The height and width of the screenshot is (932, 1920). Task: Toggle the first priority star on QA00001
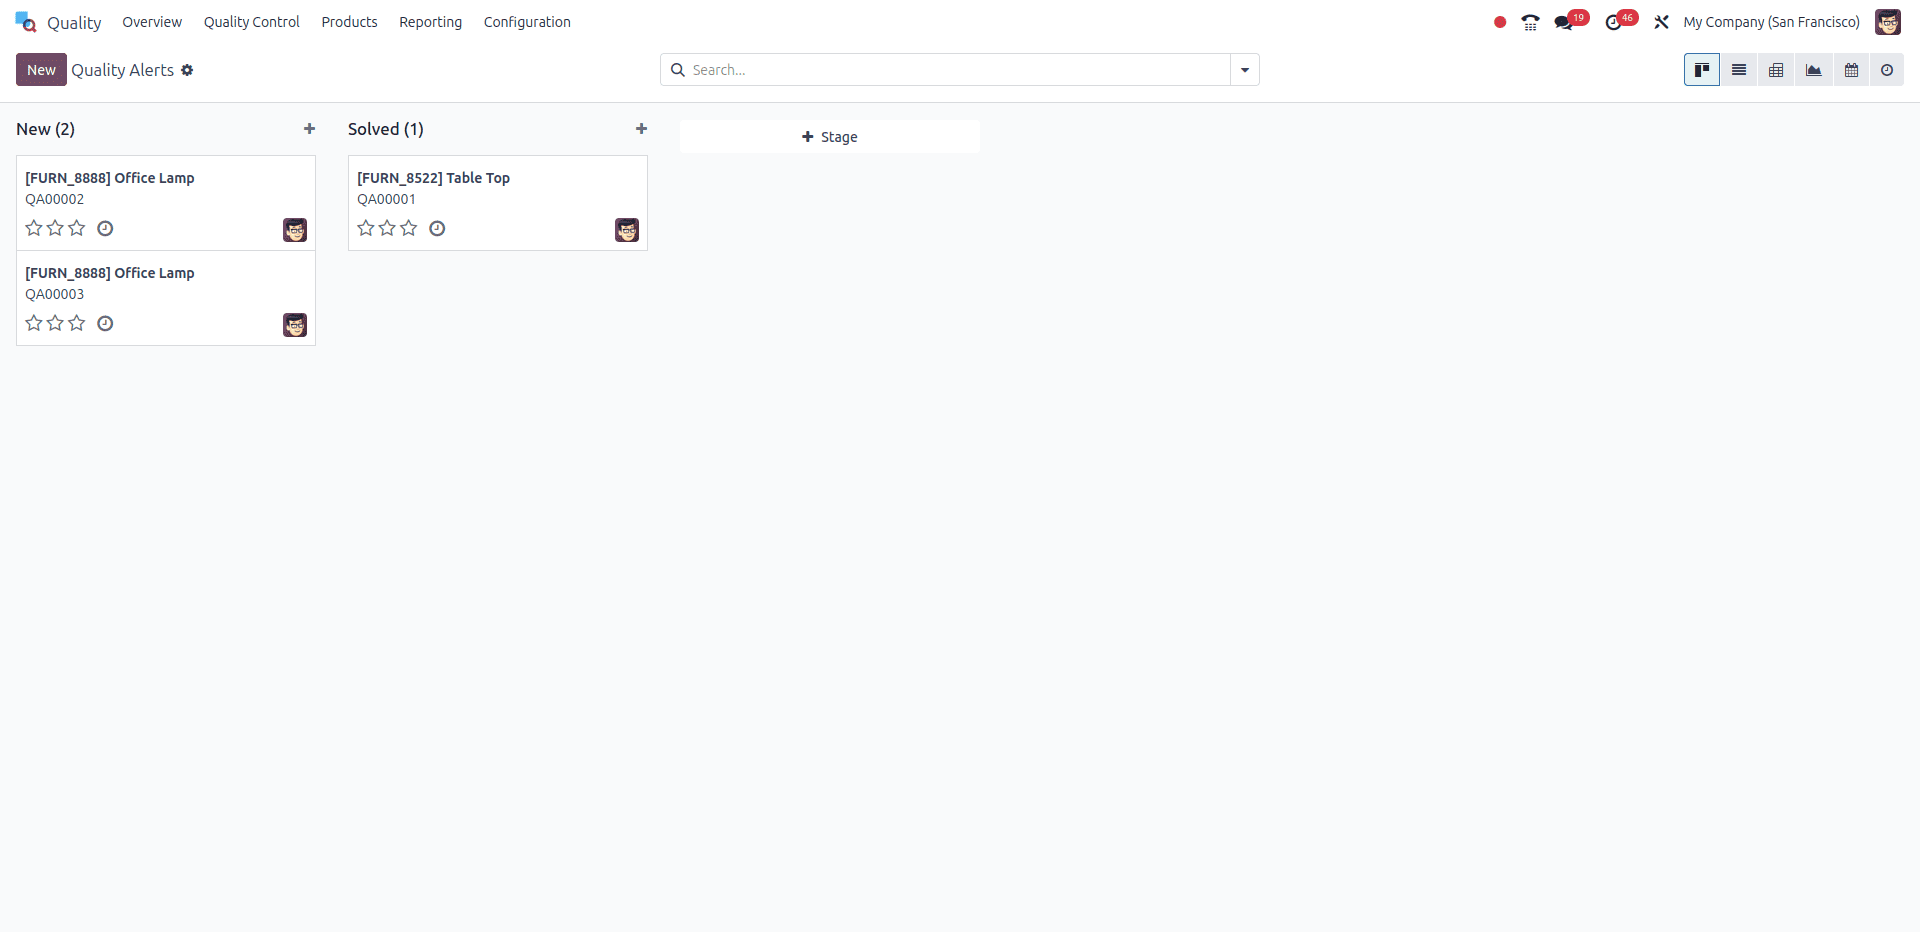coord(365,228)
